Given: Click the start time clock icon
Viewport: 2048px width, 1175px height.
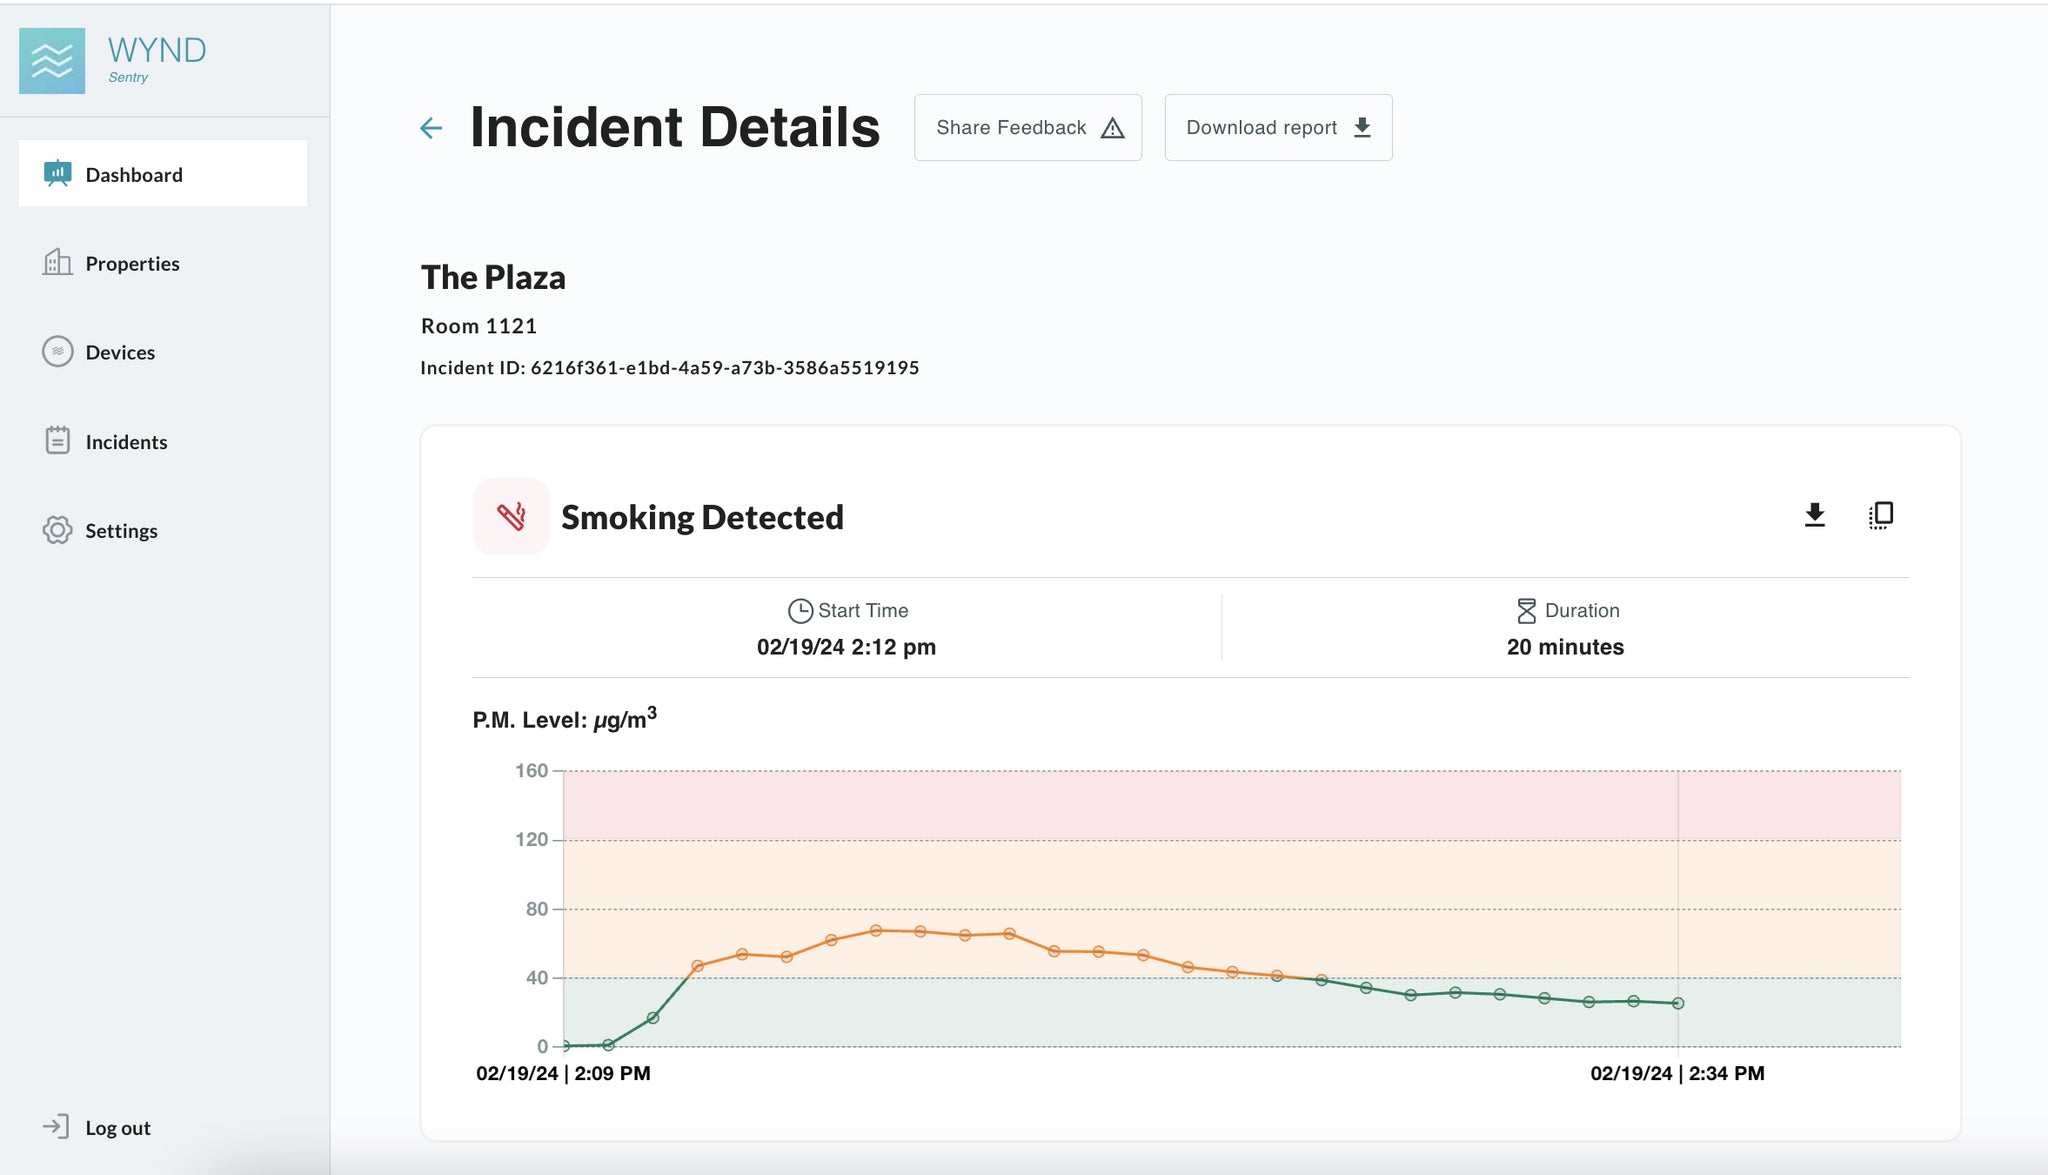Looking at the screenshot, I should pos(799,609).
